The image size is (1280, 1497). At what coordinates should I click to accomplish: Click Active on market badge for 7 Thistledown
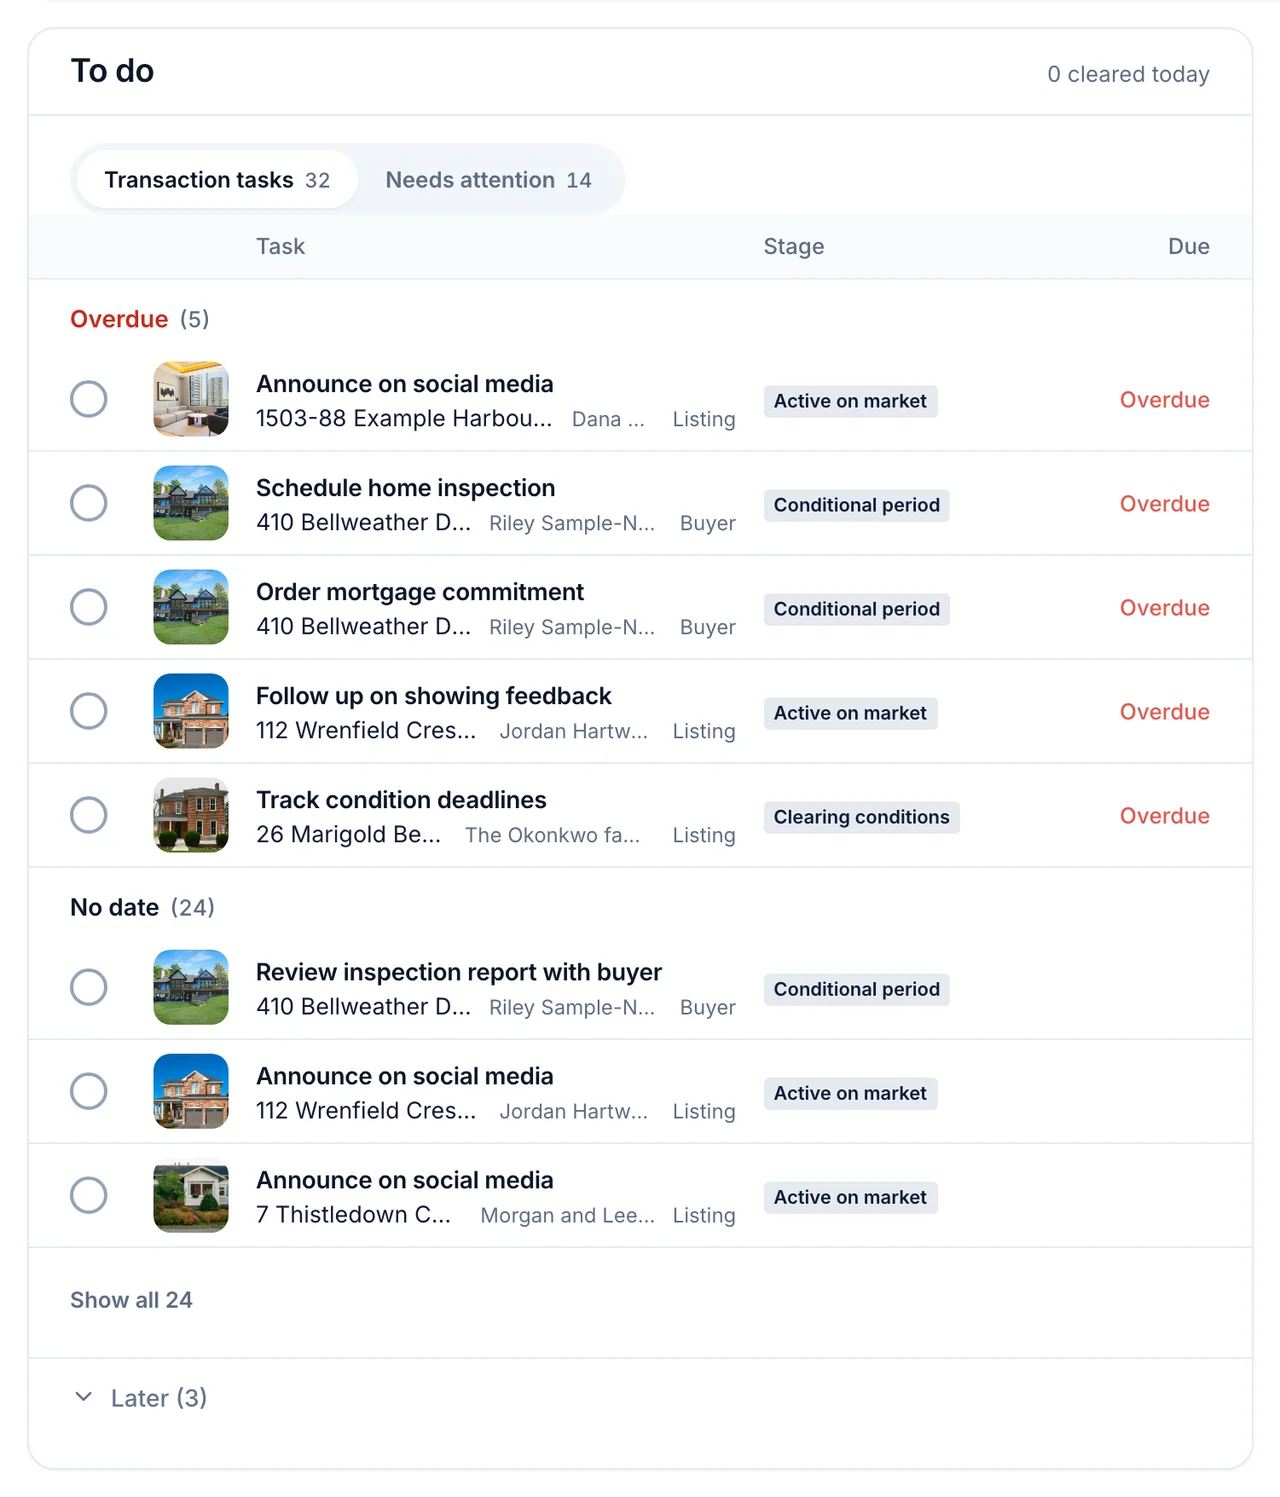coord(851,1197)
